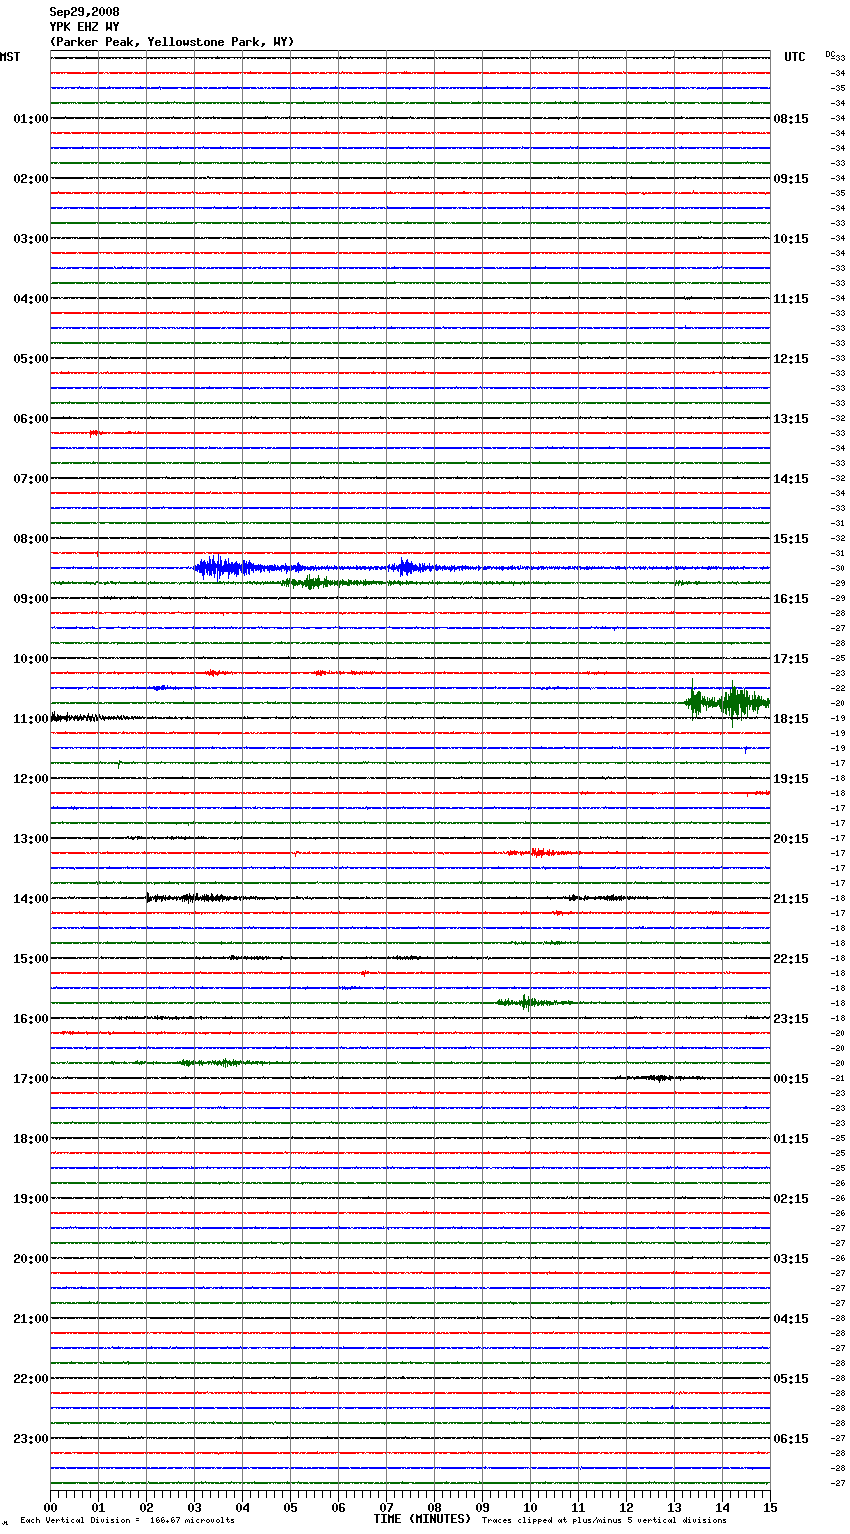The height and width of the screenshot is (1534, 850).
Task: Select the large green burst on the 10:45 trace
Action: (727, 702)
